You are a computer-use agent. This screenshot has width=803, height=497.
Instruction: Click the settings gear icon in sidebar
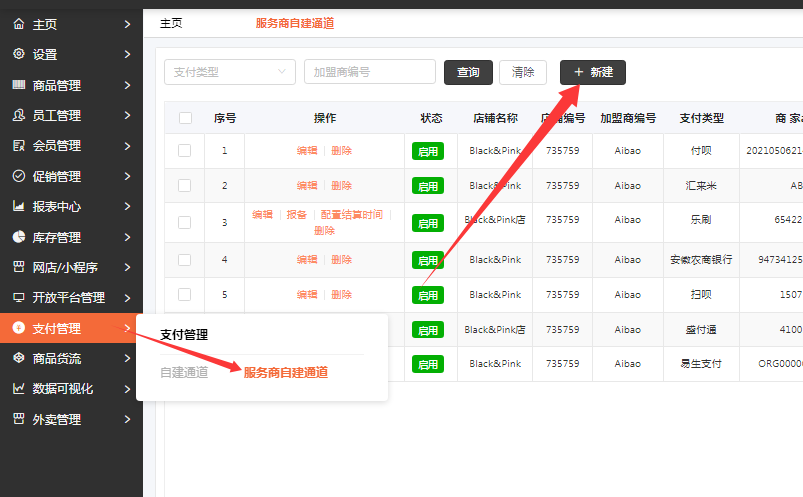[18, 54]
